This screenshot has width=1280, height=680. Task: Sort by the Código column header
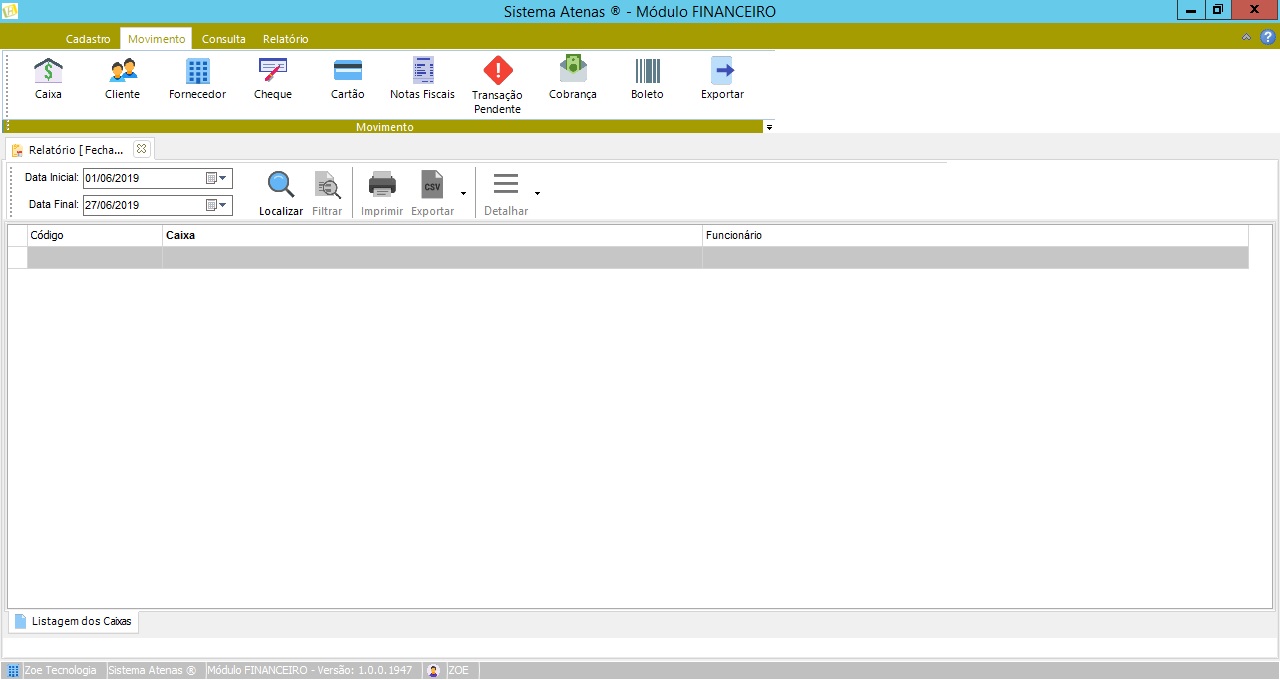point(94,235)
